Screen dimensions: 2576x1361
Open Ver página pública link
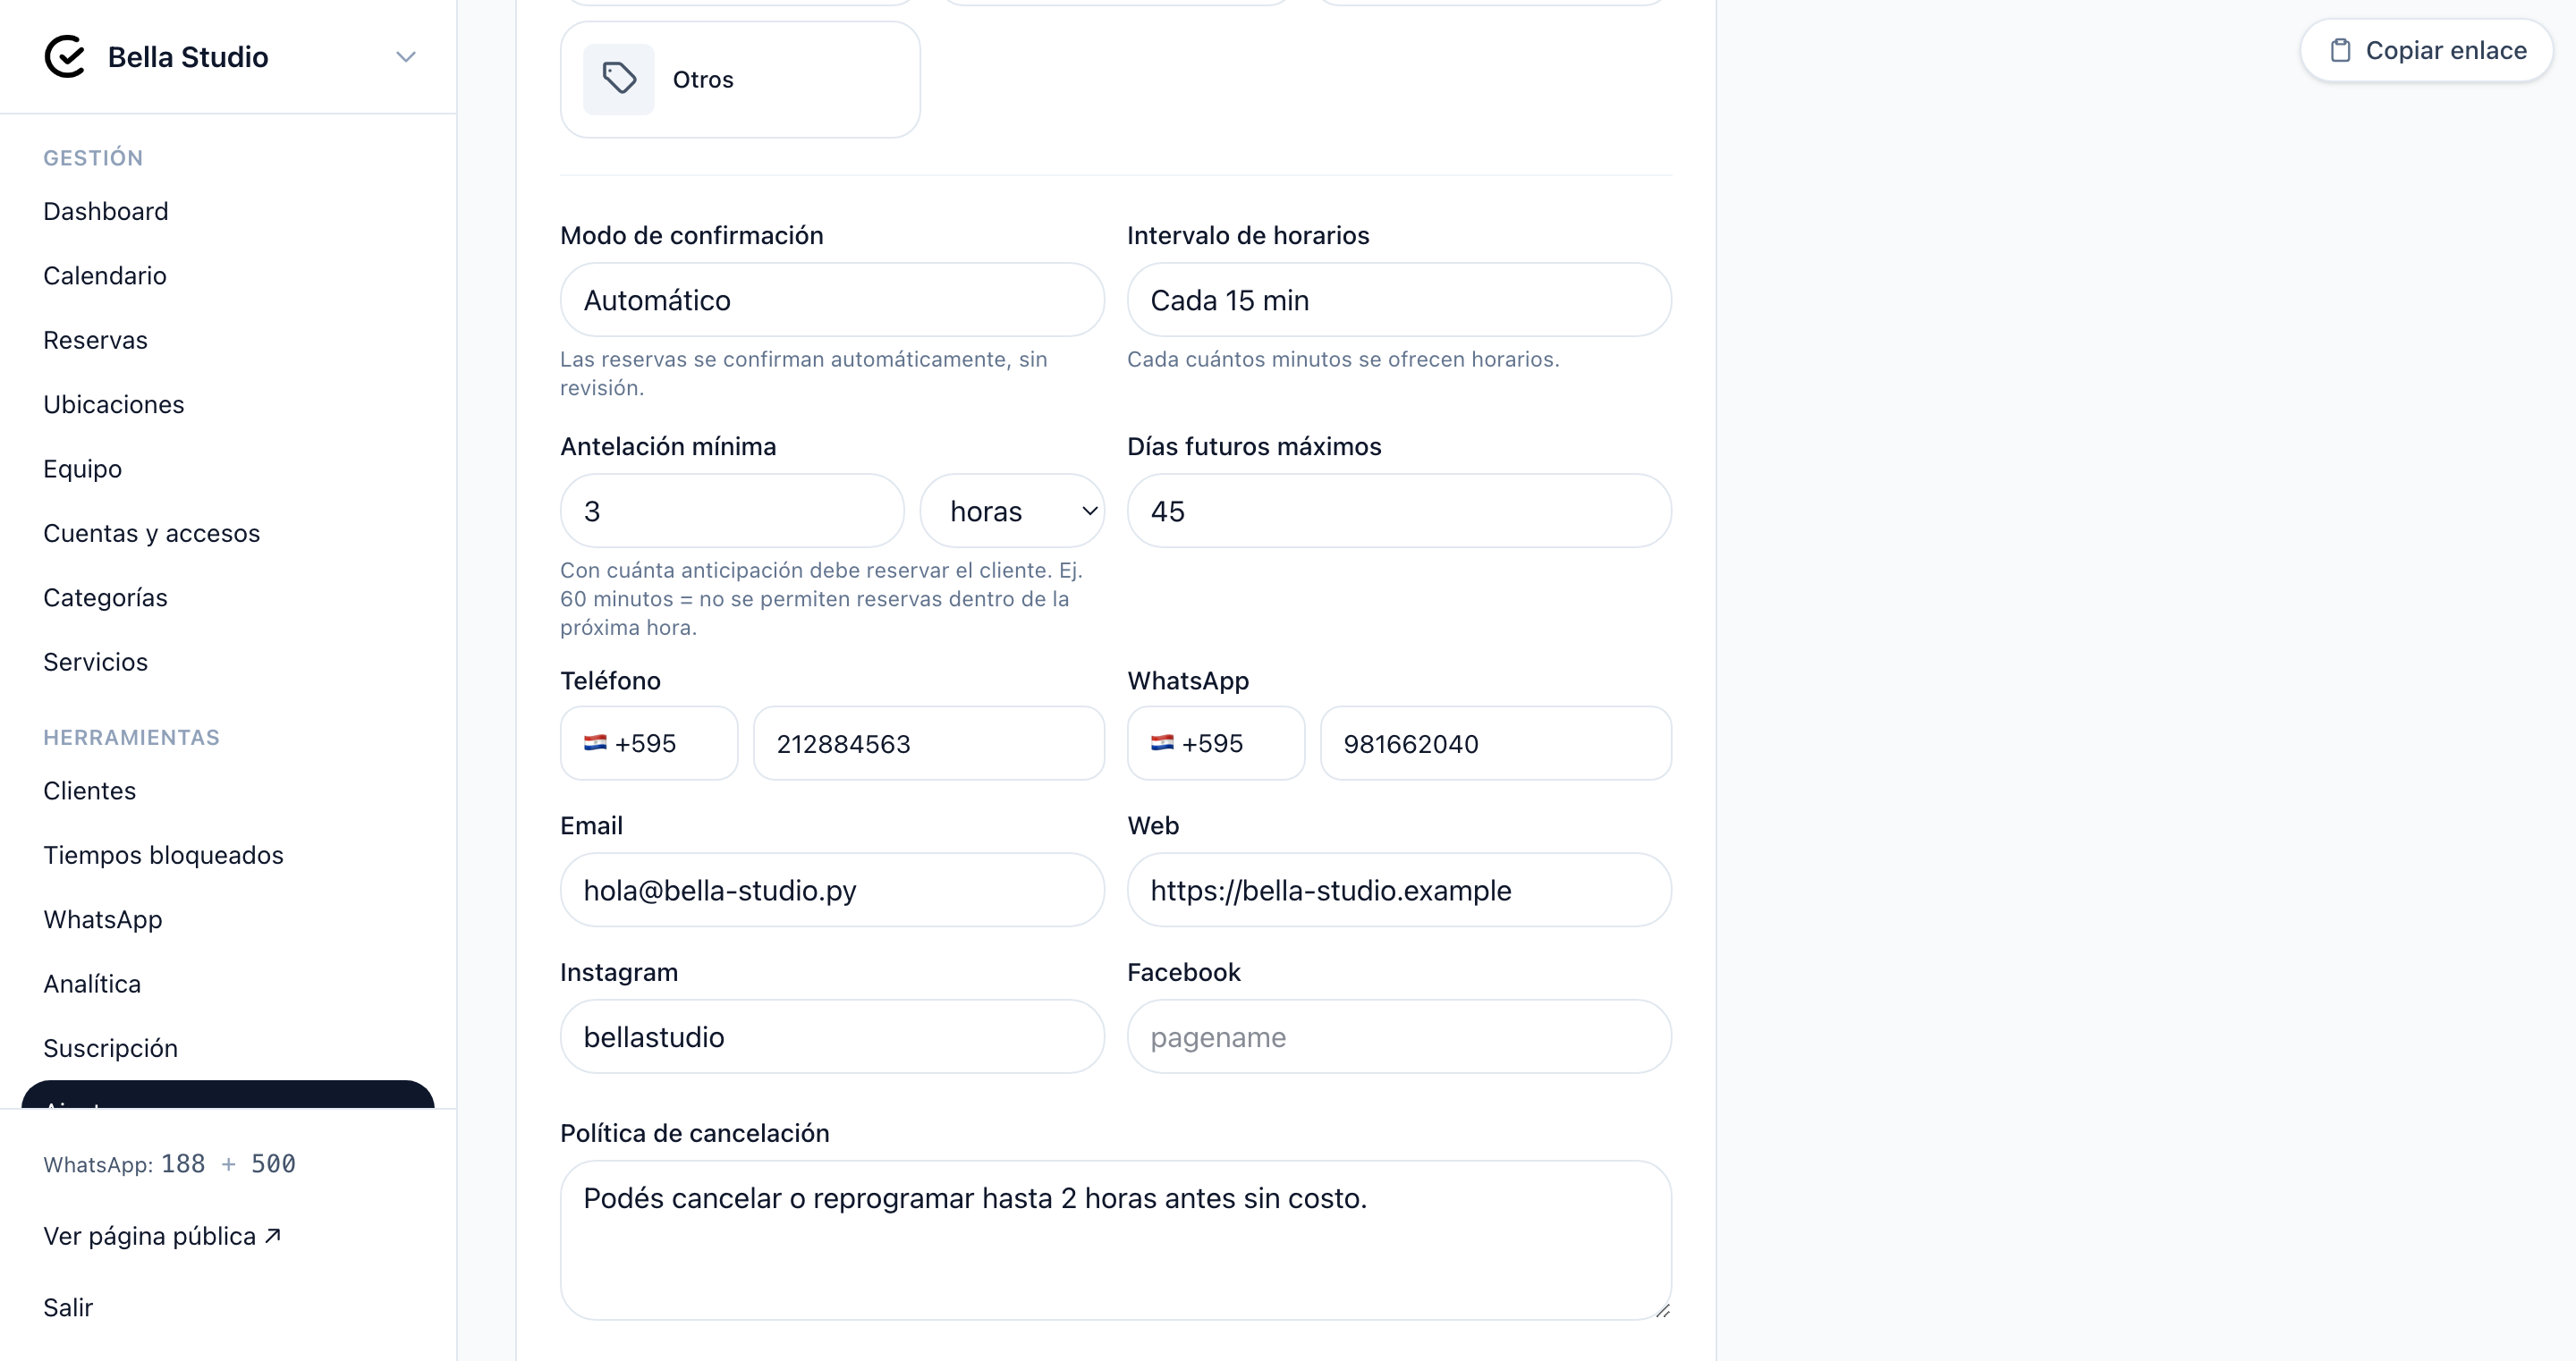pos(162,1237)
